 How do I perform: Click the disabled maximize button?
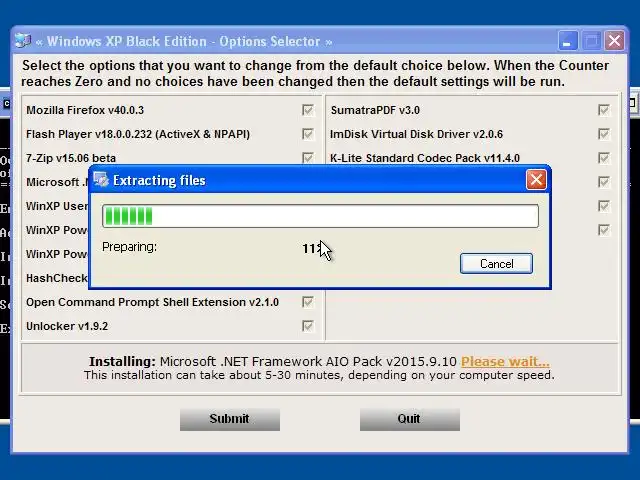[591, 41]
